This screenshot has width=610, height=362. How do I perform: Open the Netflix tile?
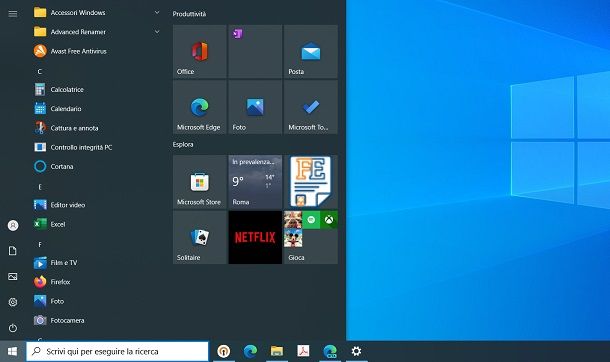(x=255, y=238)
